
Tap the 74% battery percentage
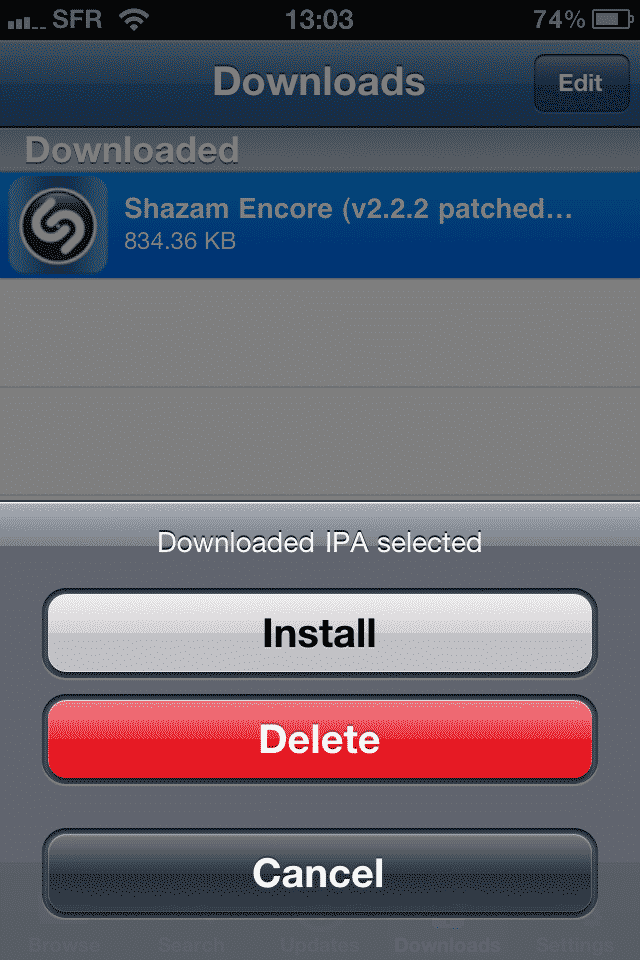(x=559, y=20)
